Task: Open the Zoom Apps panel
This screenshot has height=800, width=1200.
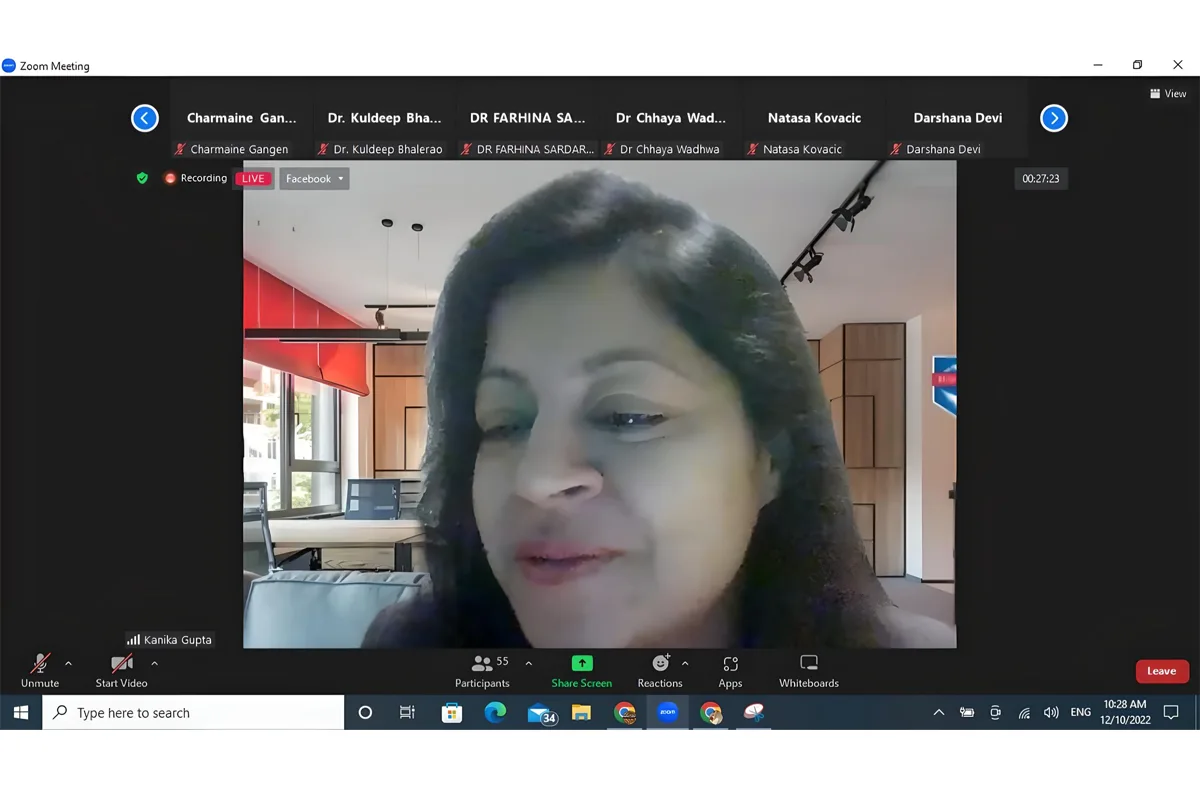Action: coord(730,670)
